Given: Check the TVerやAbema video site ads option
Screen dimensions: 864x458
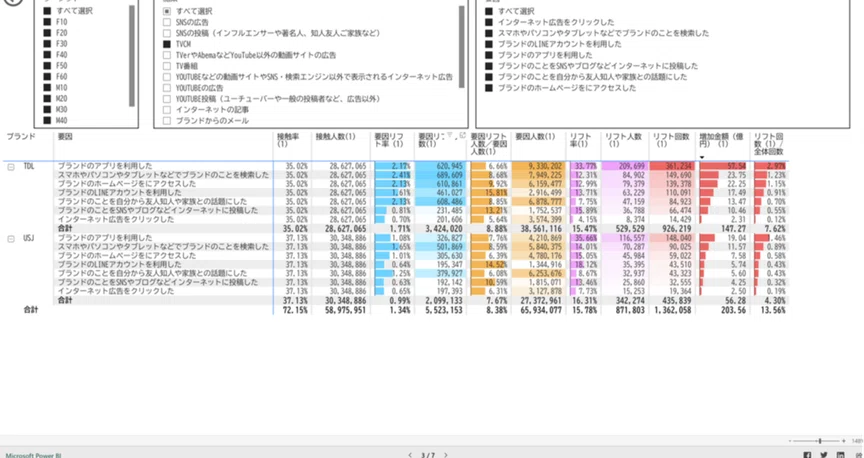Looking at the screenshot, I should click(167, 55).
